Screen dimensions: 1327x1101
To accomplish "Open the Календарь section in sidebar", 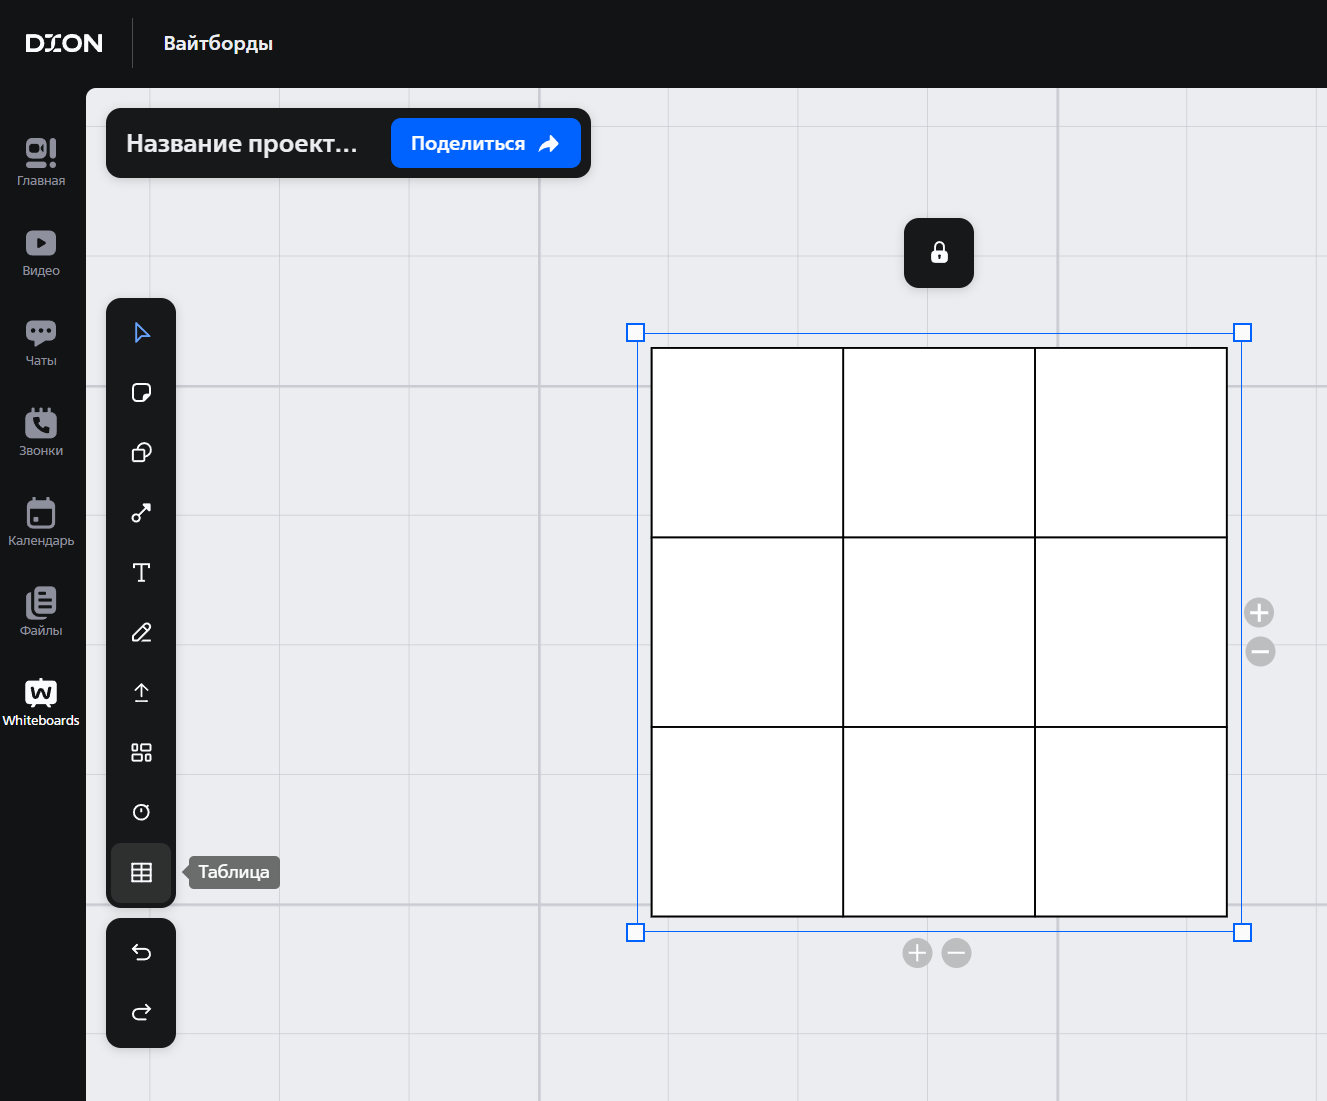I will (41, 523).
